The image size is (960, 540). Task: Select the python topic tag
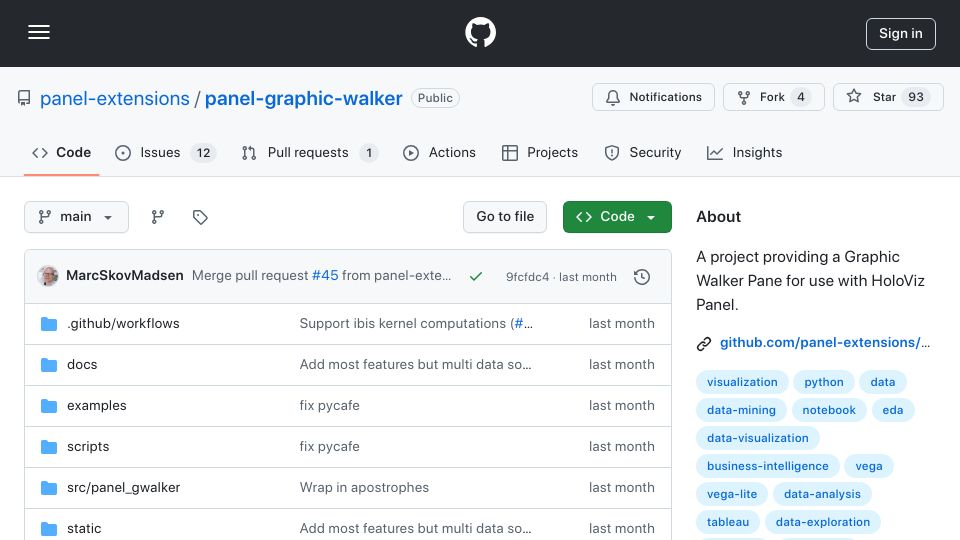pos(823,382)
